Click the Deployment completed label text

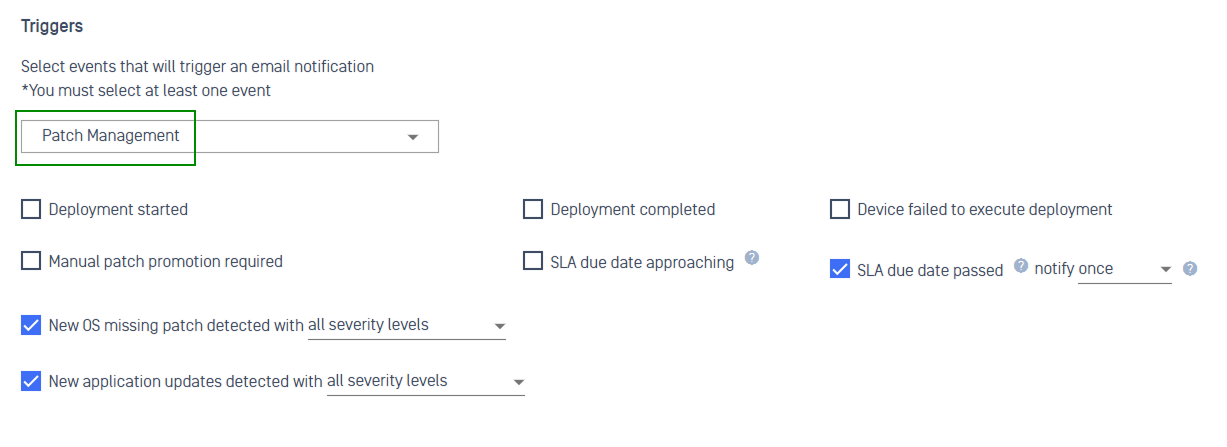(x=633, y=210)
